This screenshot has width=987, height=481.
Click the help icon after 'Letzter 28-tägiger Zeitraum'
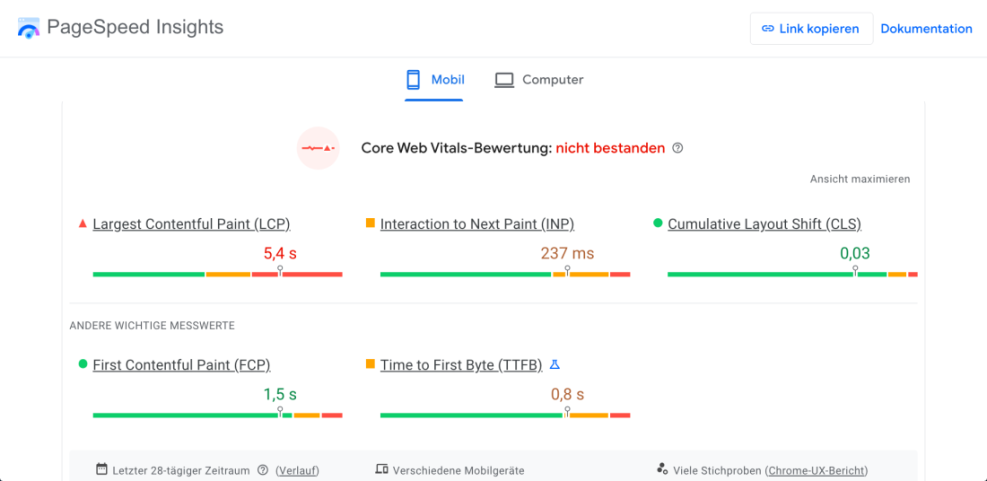tap(263, 470)
